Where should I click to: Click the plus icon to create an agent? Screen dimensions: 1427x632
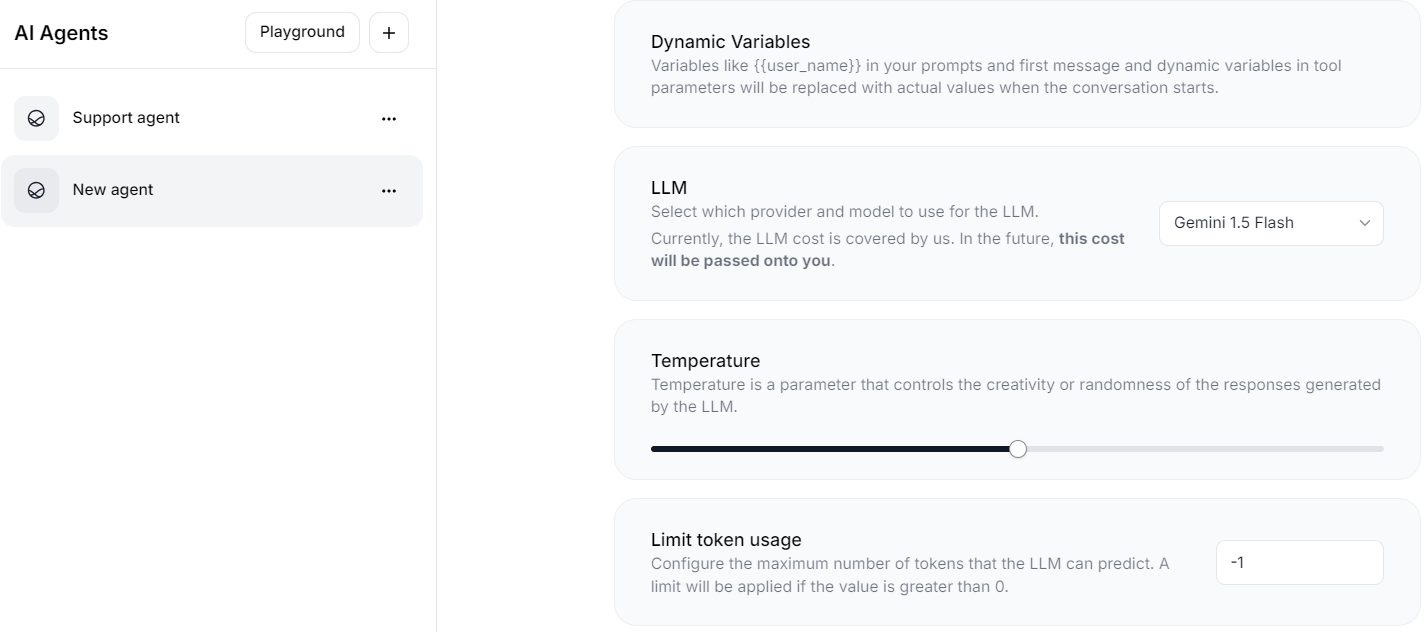click(x=389, y=32)
